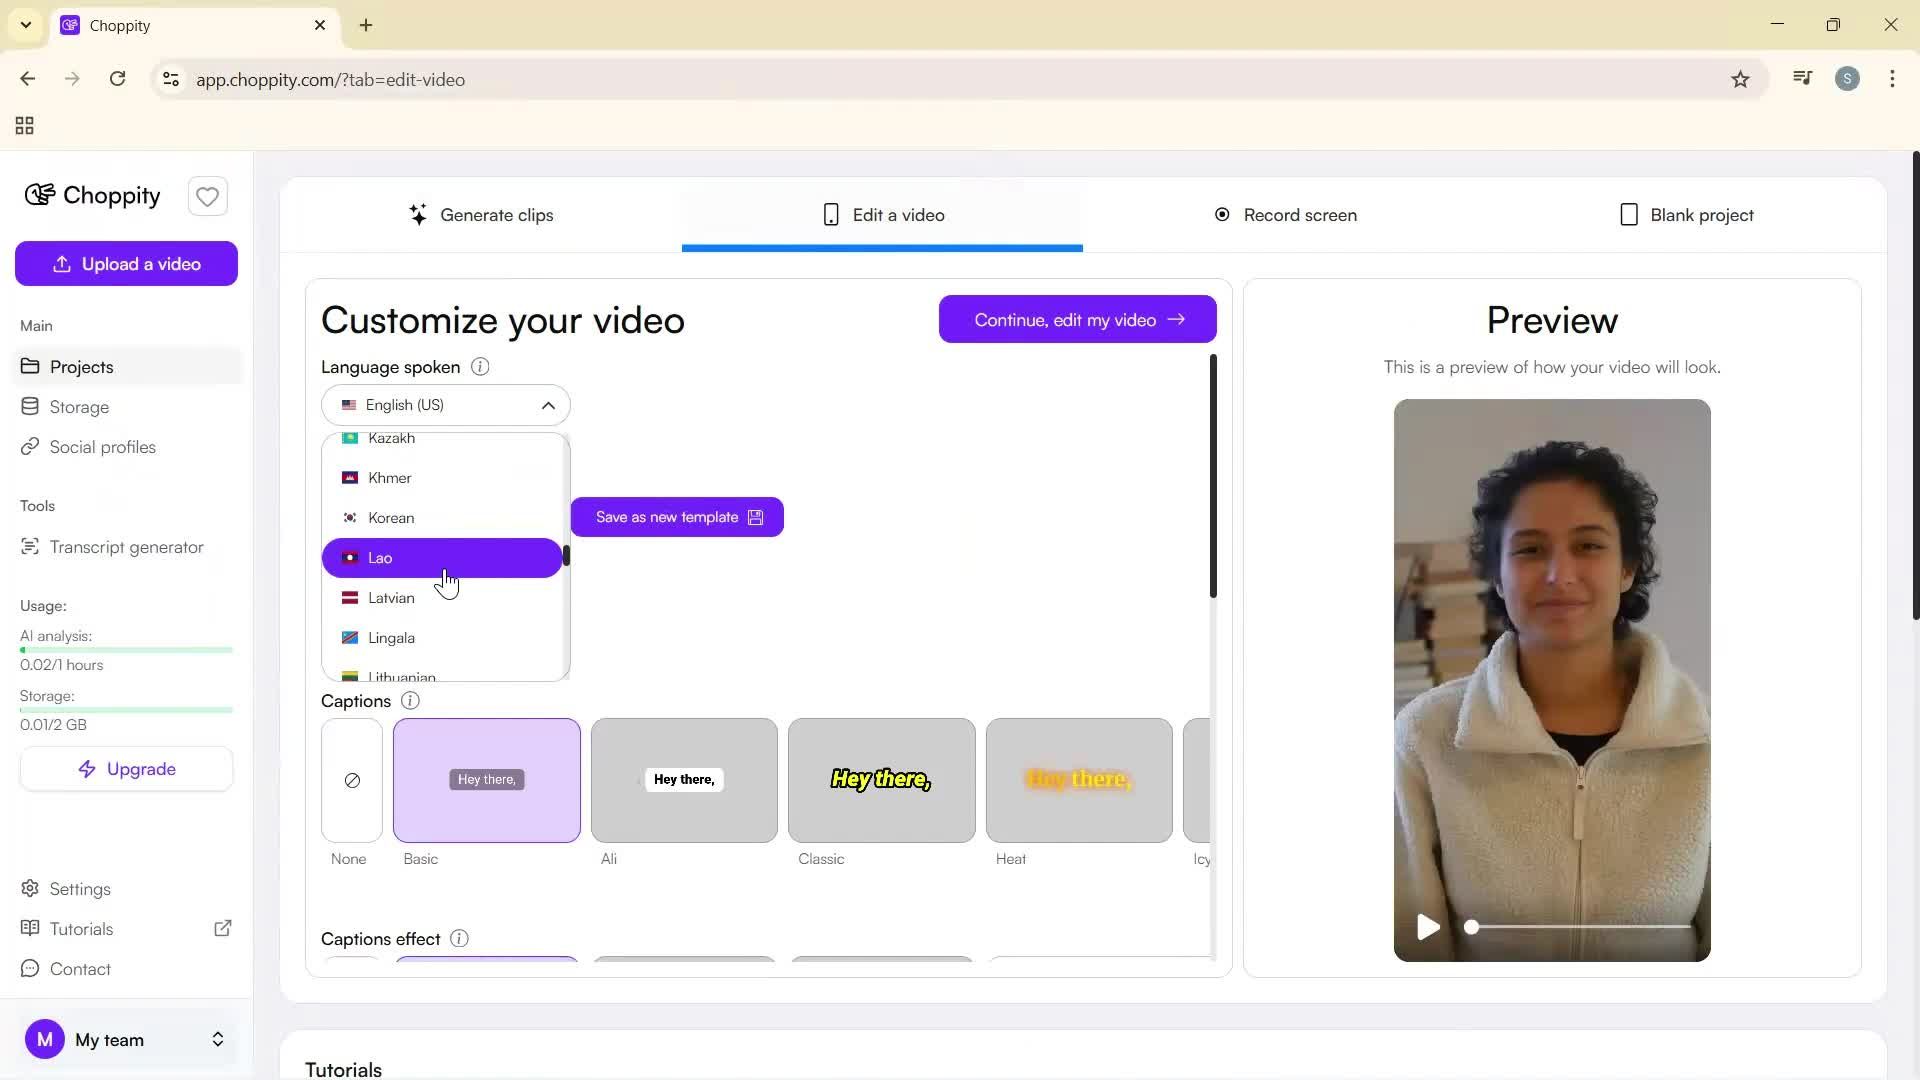Click the heart icon beside the Choppity logo
The image size is (1920, 1080).
pos(207,196)
